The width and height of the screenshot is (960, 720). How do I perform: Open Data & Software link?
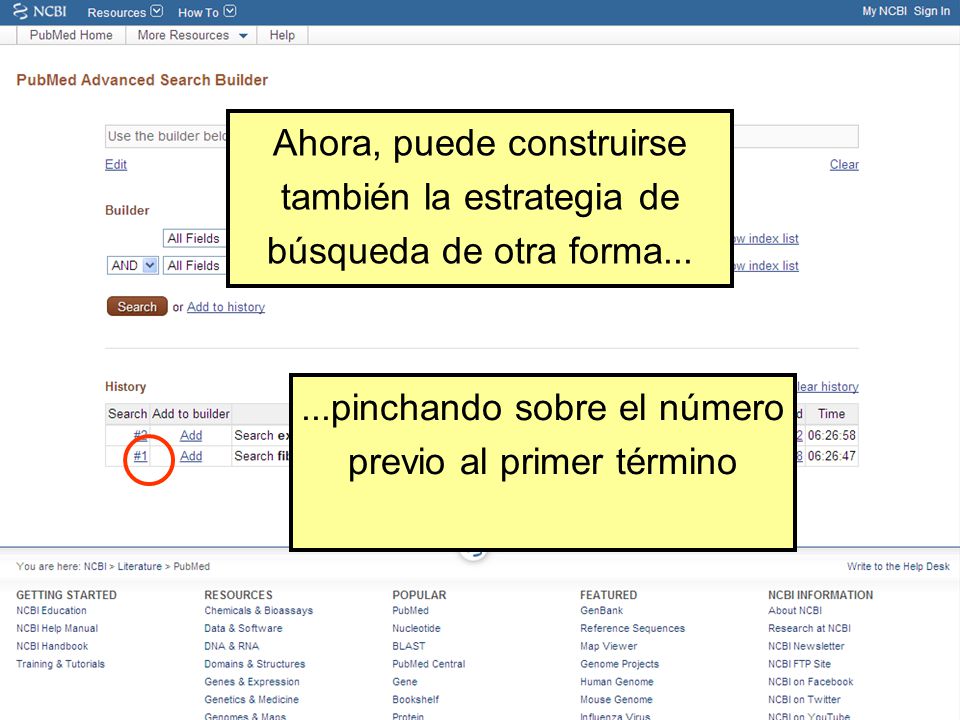click(243, 628)
